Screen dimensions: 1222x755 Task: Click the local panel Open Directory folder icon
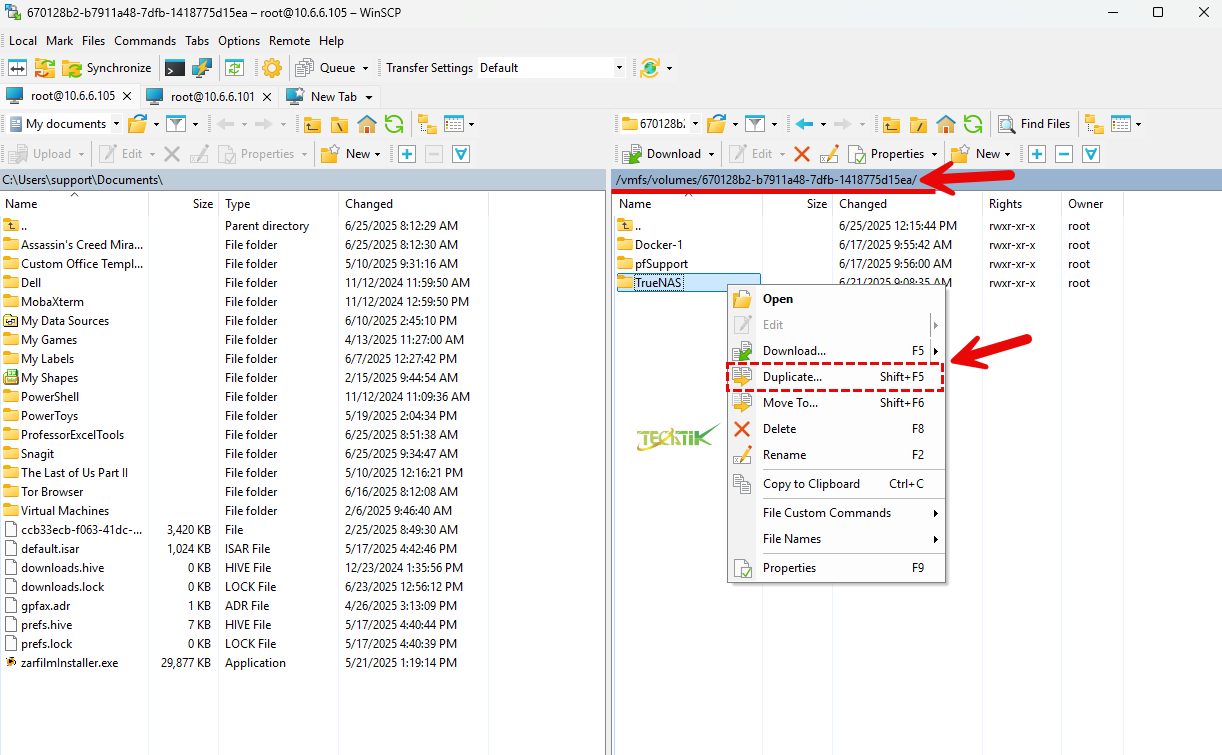137,124
